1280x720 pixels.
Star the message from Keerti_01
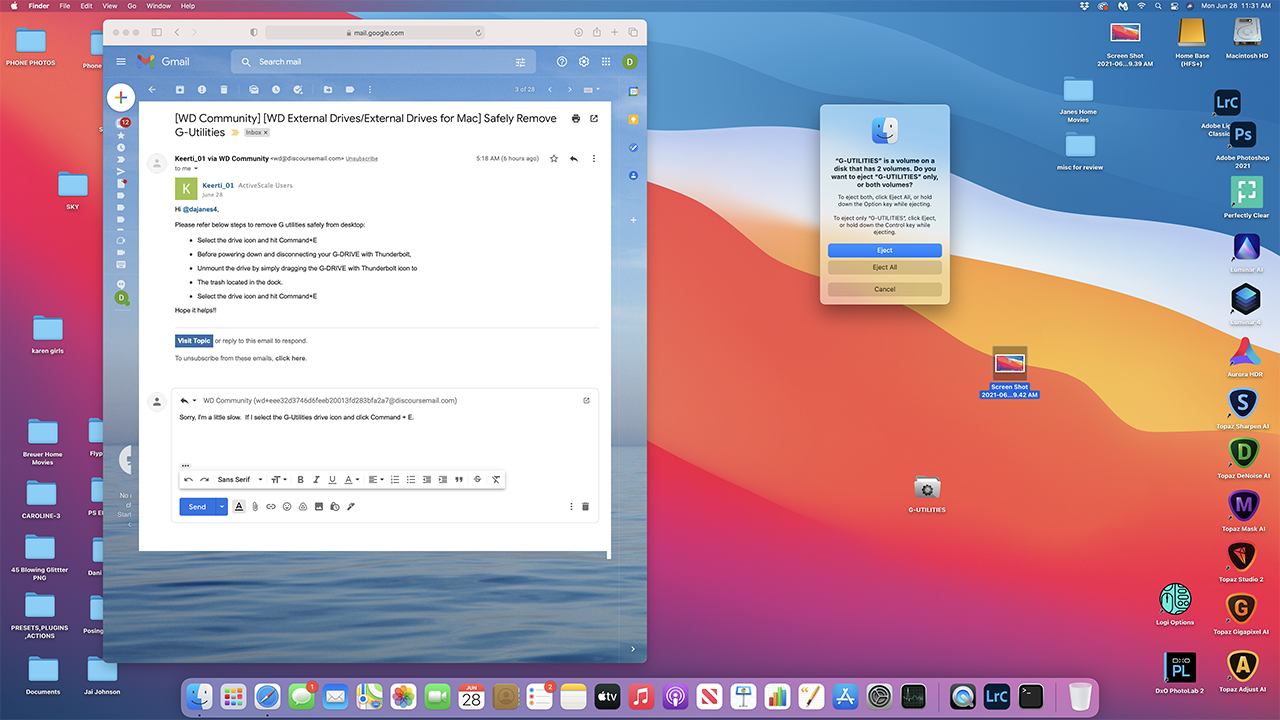554,158
